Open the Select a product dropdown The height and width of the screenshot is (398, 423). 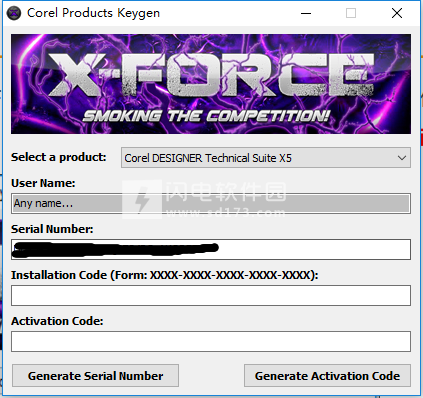click(x=266, y=158)
